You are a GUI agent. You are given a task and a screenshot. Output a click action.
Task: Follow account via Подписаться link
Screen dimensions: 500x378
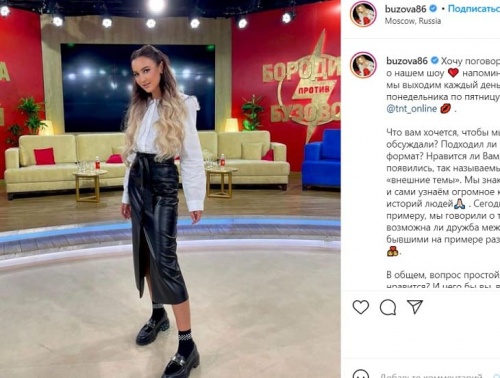pyautogui.click(x=474, y=9)
